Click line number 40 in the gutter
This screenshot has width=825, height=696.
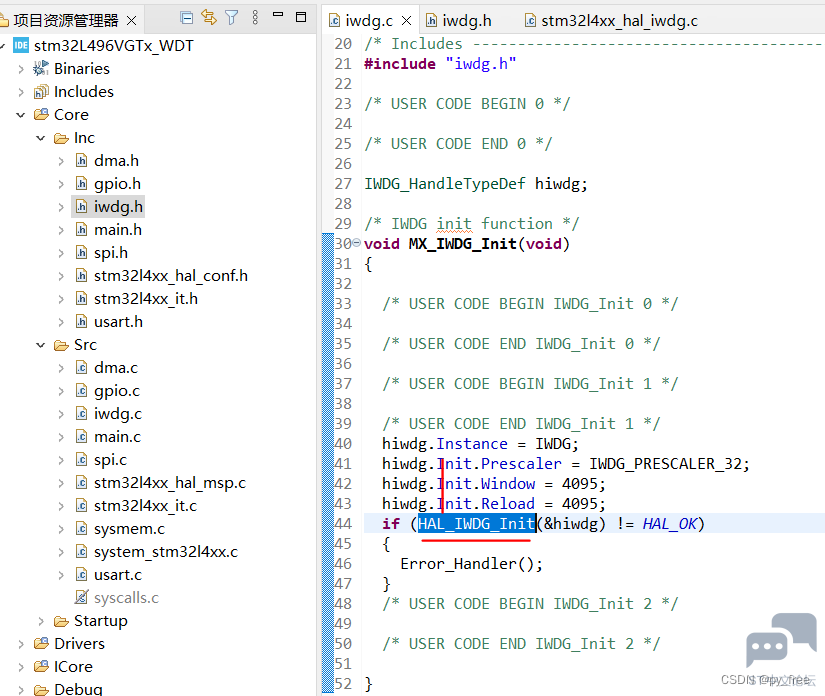click(343, 443)
